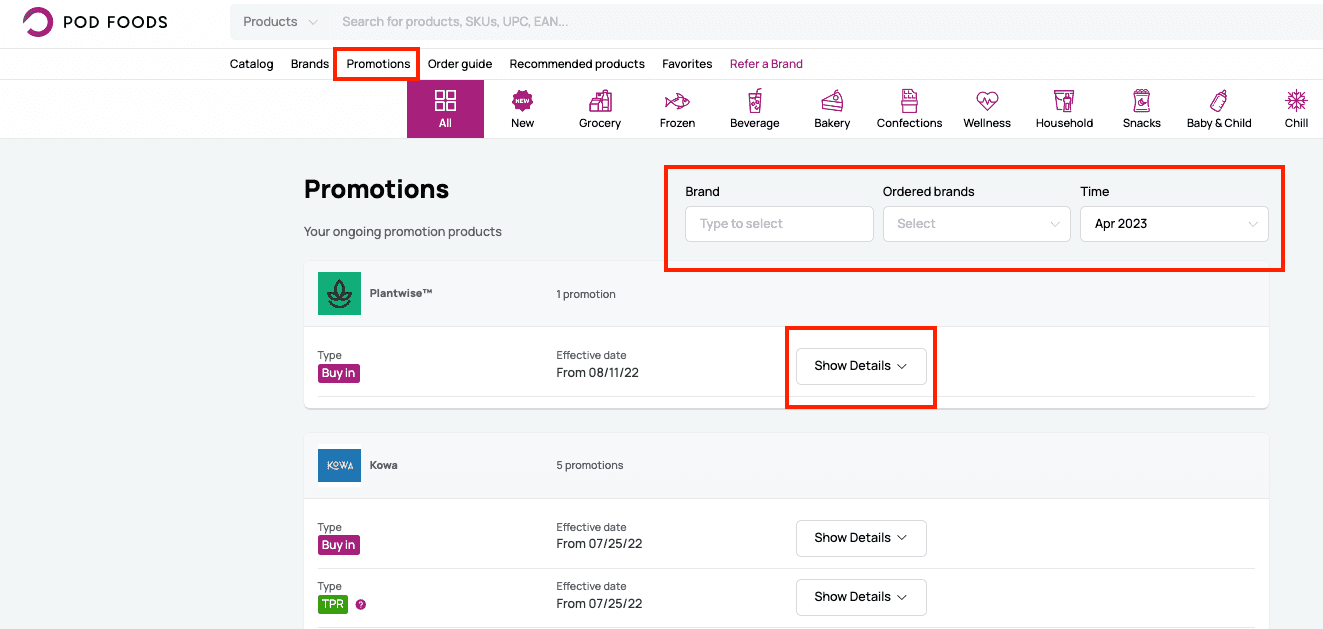1323x629 pixels.
Task: Click the '1 promotion' count text
Action: tap(586, 295)
